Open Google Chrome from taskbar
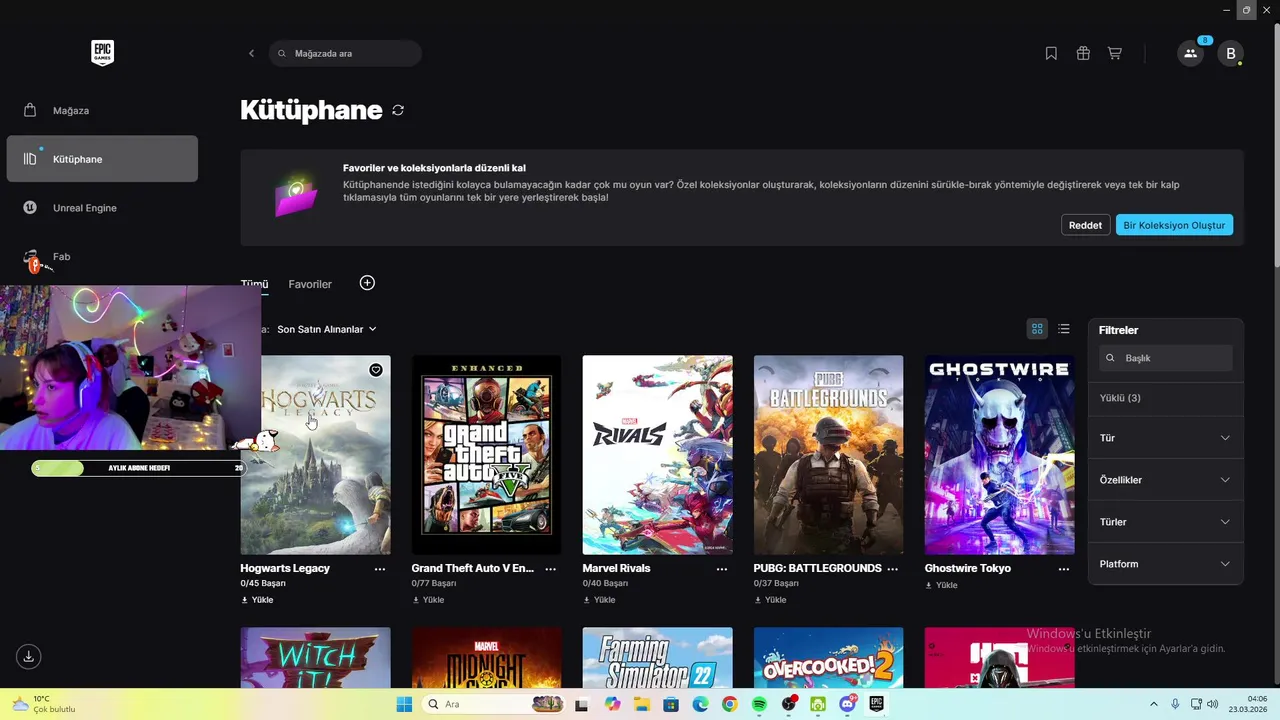 point(730,704)
